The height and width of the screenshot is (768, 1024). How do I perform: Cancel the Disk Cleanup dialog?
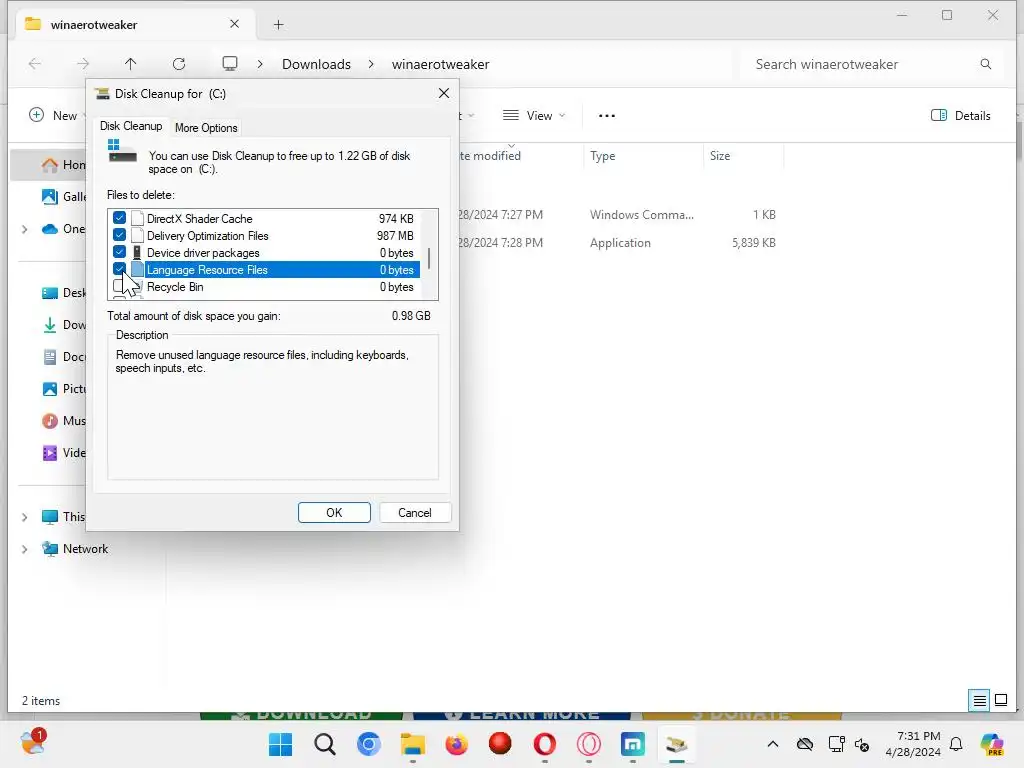point(415,513)
